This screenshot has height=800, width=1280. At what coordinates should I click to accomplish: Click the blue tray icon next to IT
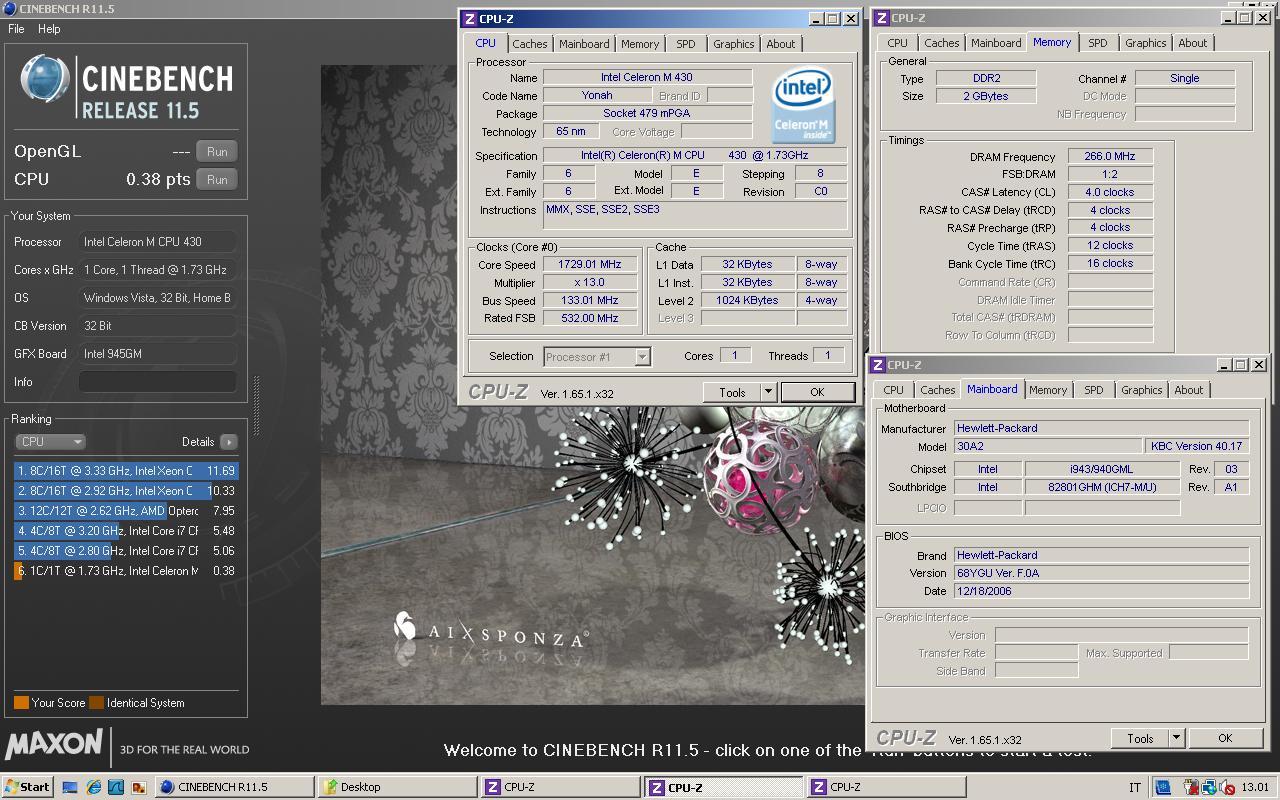pyautogui.click(x=1162, y=787)
